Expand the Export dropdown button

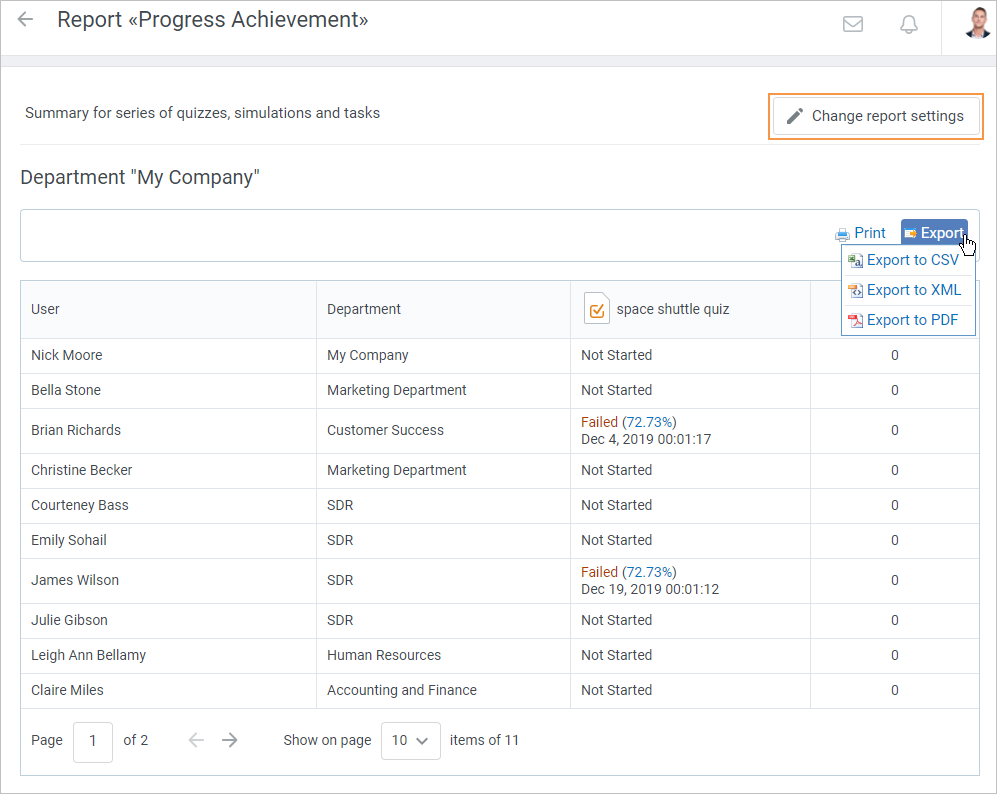(x=934, y=233)
